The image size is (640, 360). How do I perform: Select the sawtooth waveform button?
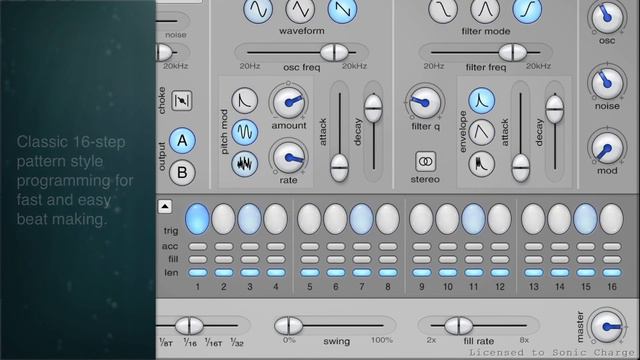click(342, 9)
